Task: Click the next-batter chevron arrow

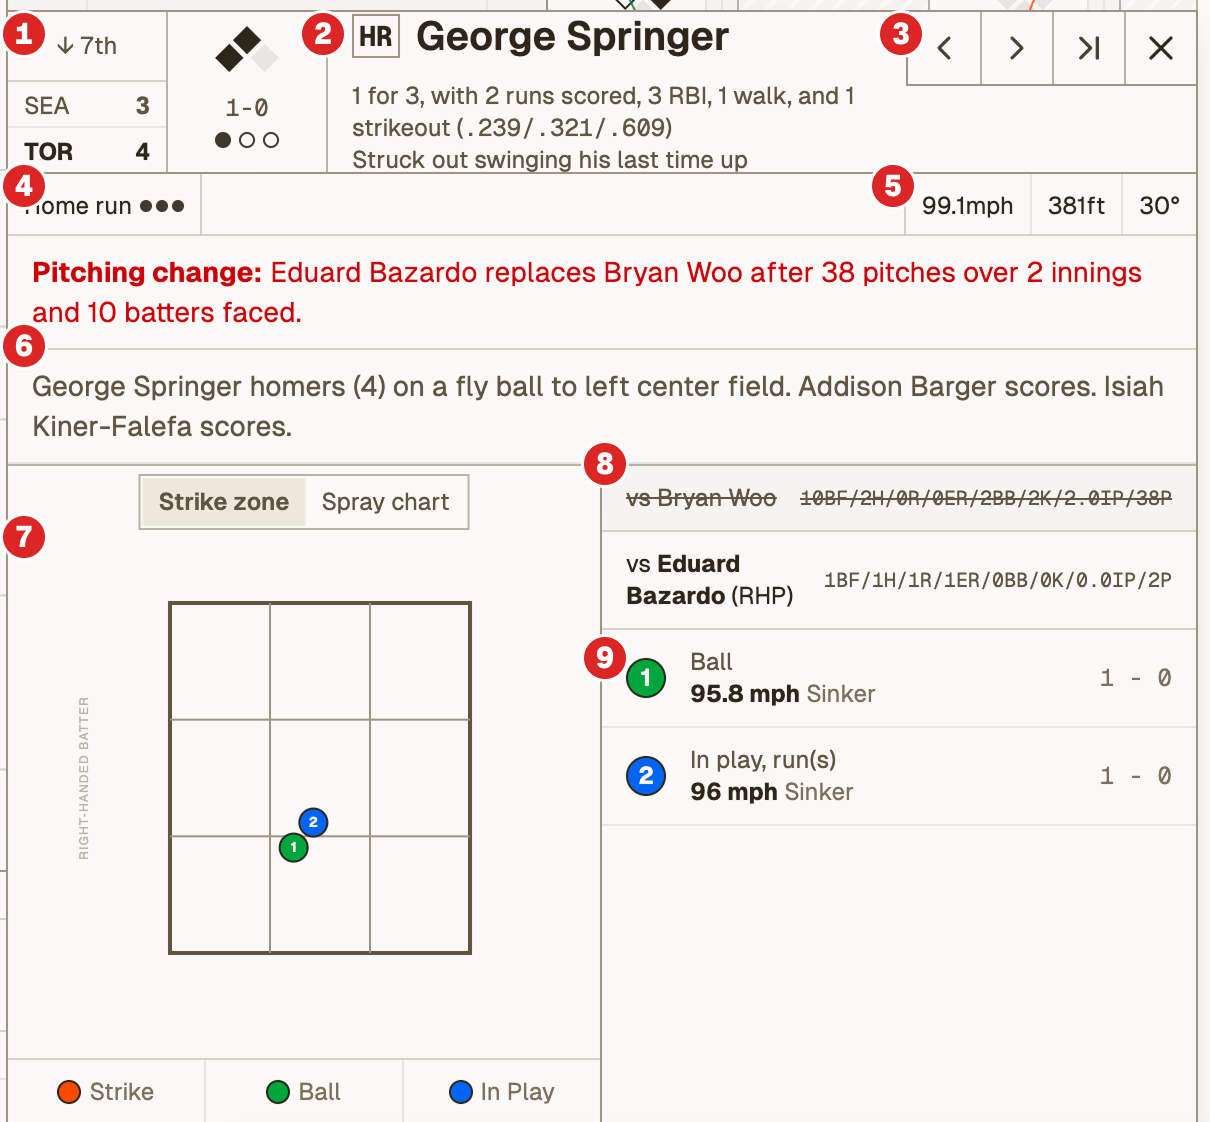Action: point(1016,48)
